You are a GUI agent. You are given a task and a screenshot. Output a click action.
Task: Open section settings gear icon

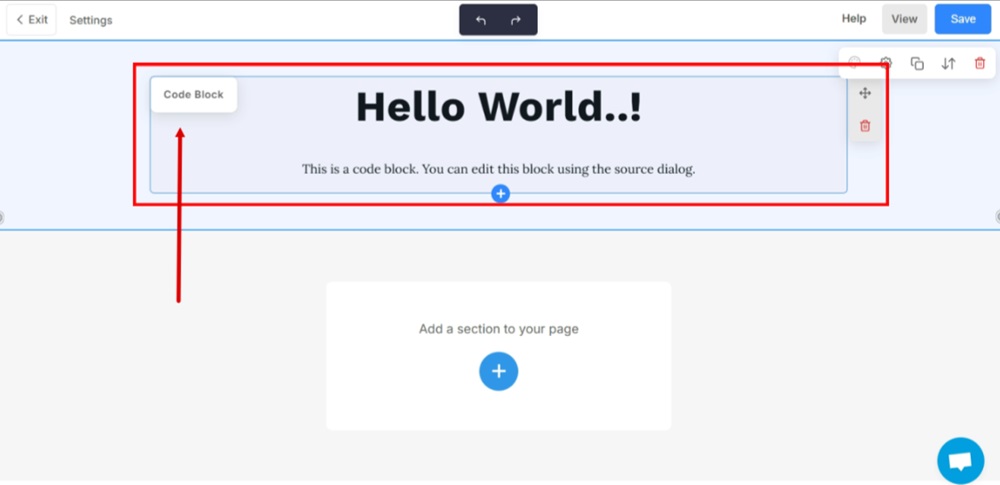point(886,63)
